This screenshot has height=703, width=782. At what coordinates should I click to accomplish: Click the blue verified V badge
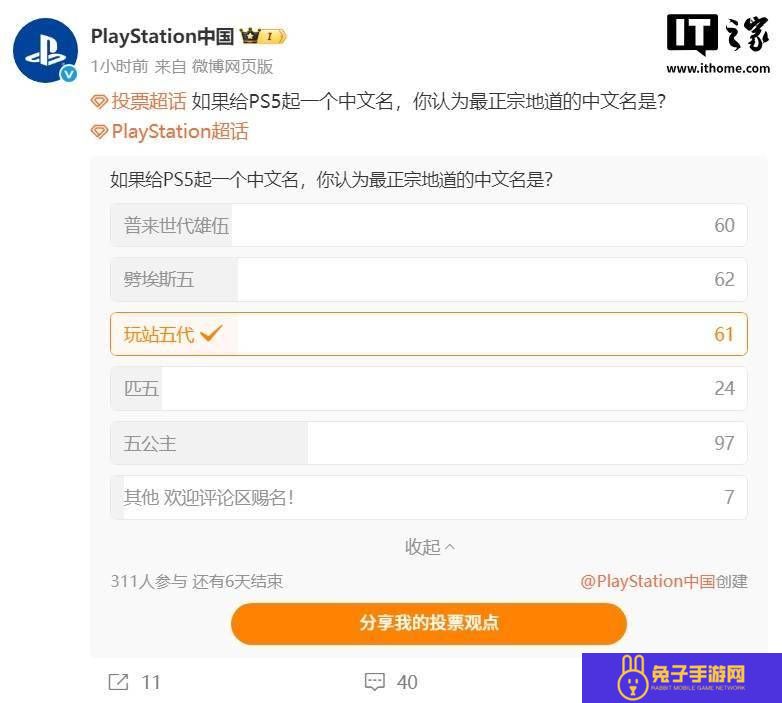click(x=68, y=74)
